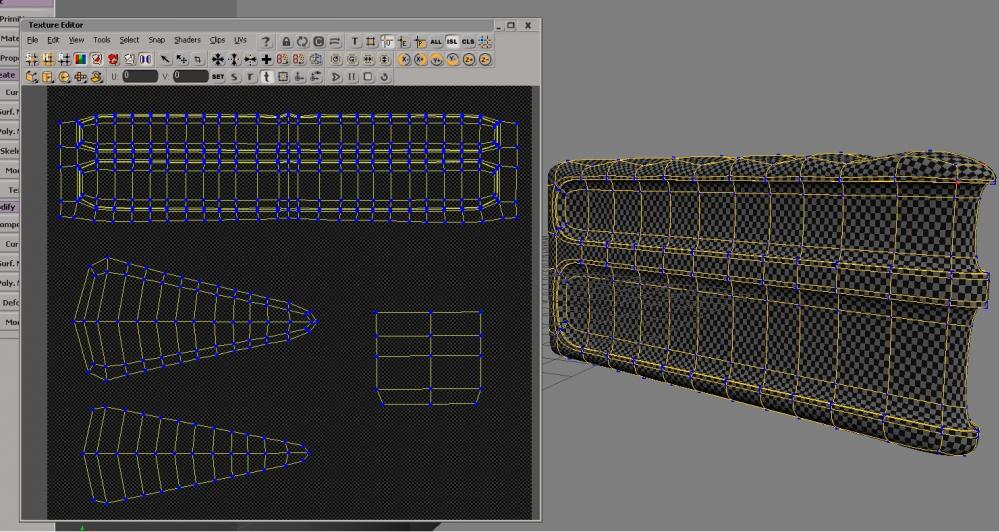Click the loop arrow playback icon
This screenshot has width=1000, height=532.
[384, 77]
